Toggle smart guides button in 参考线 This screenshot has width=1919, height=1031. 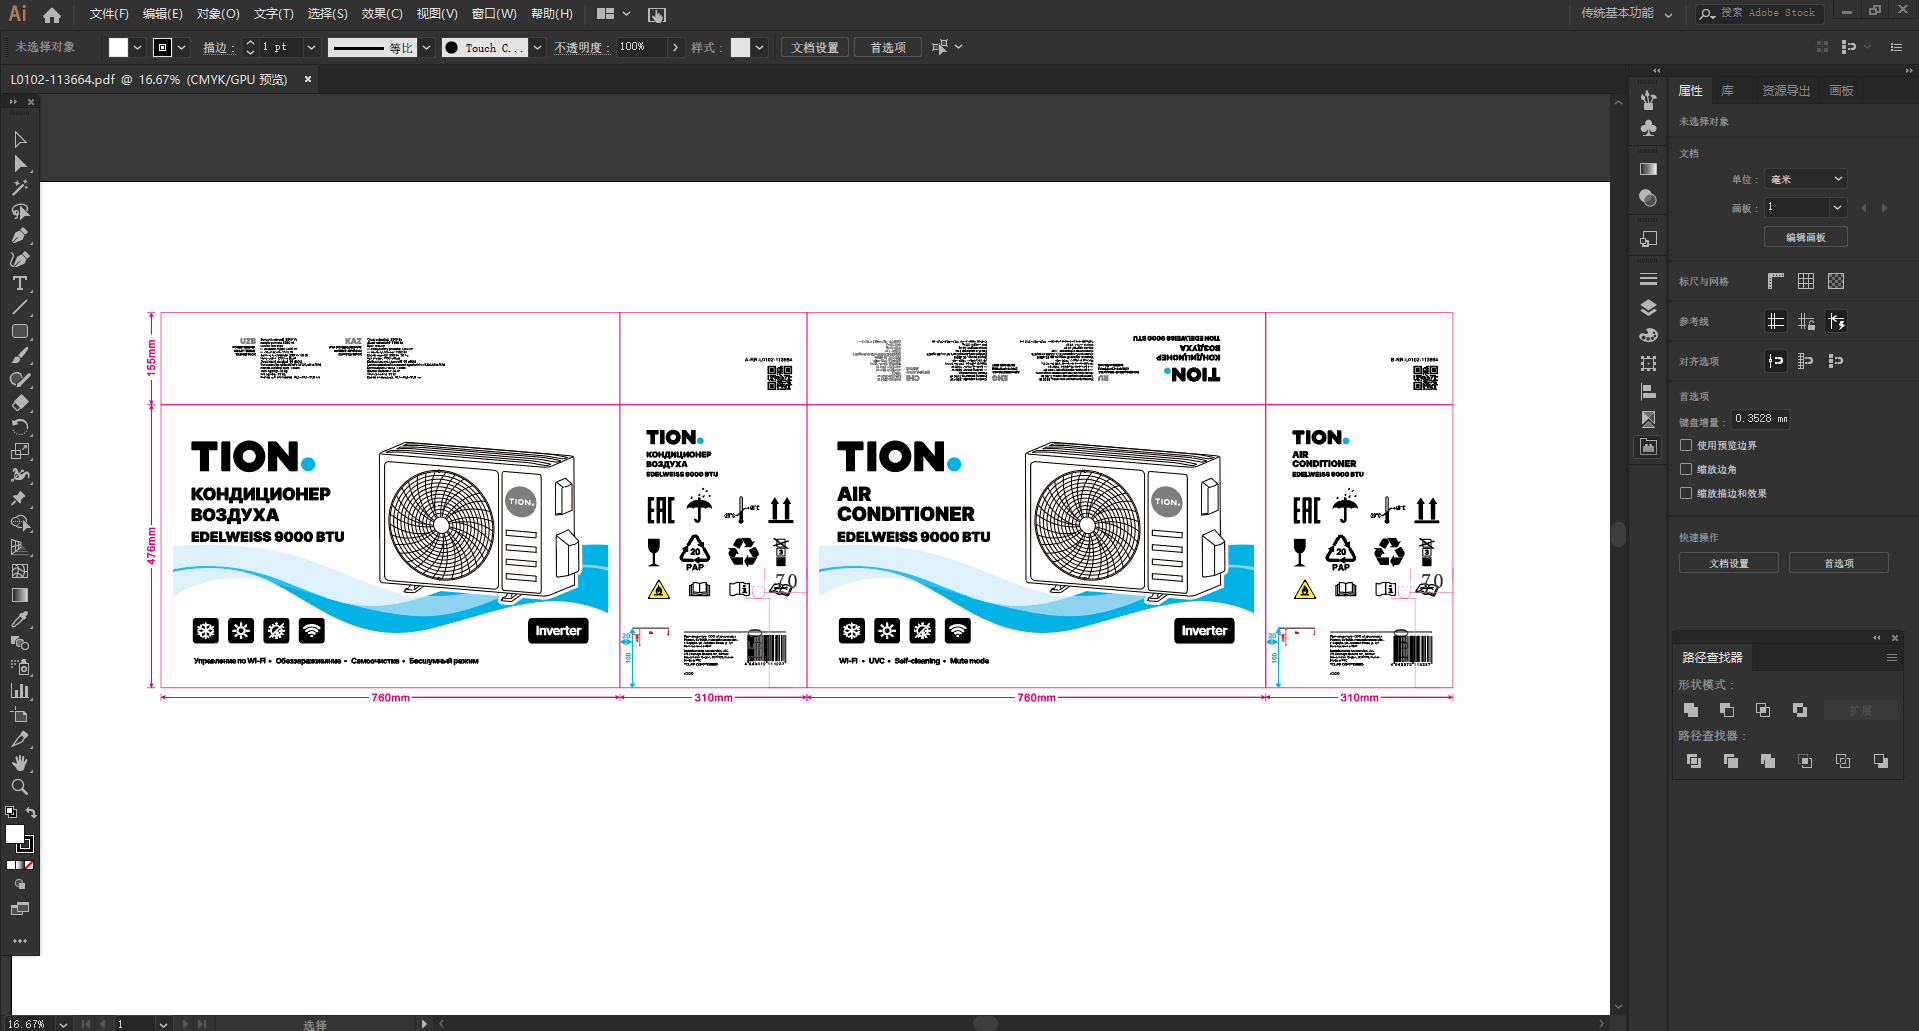click(x=1836, y=321)
